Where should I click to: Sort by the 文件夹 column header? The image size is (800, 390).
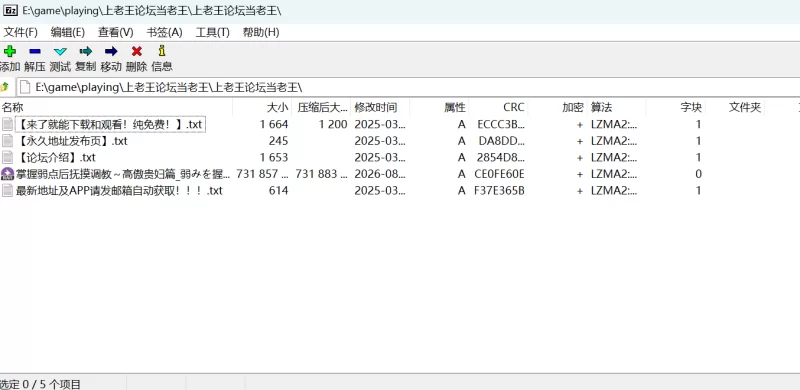(735, 107)
